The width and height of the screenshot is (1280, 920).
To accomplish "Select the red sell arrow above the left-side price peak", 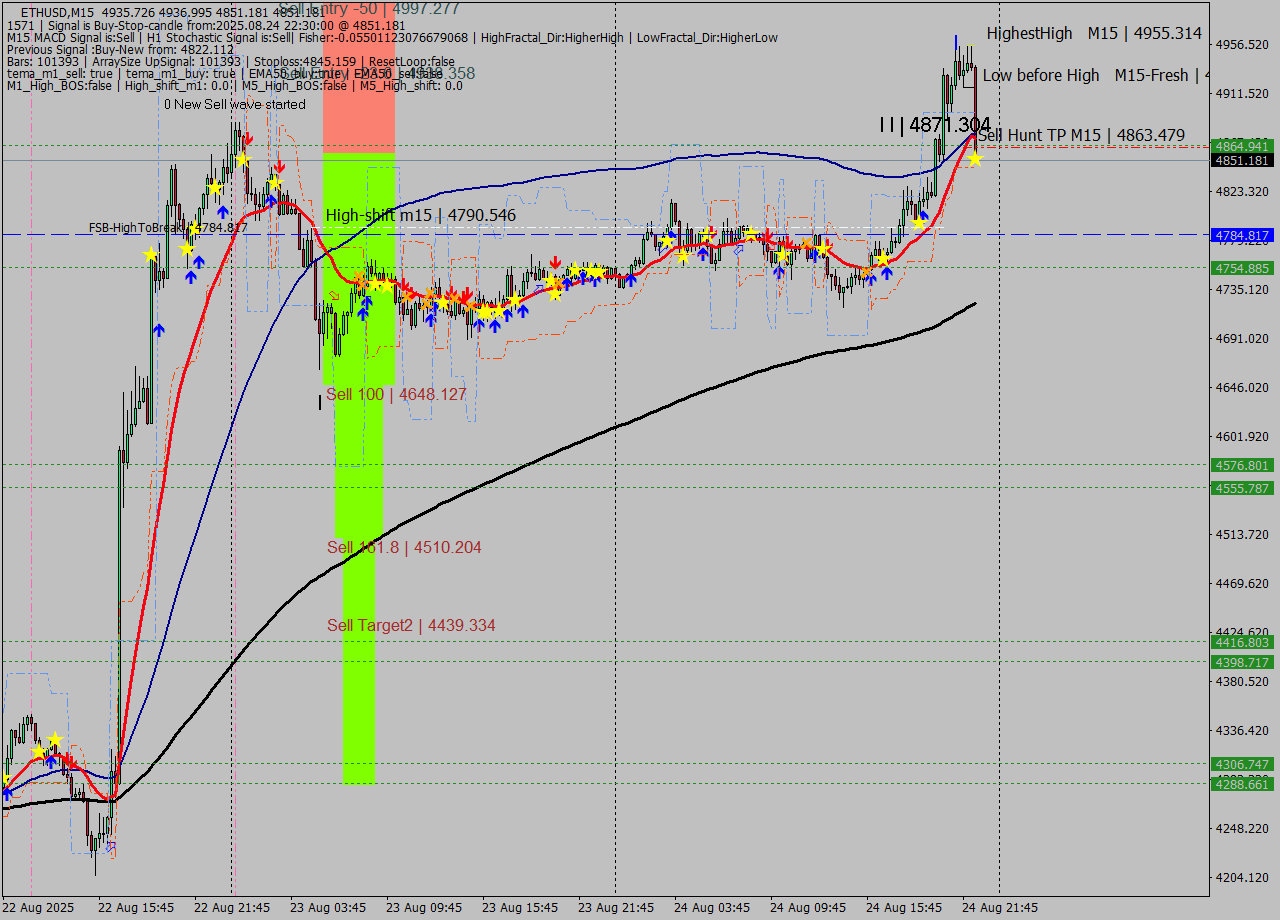I will [279, 168].
